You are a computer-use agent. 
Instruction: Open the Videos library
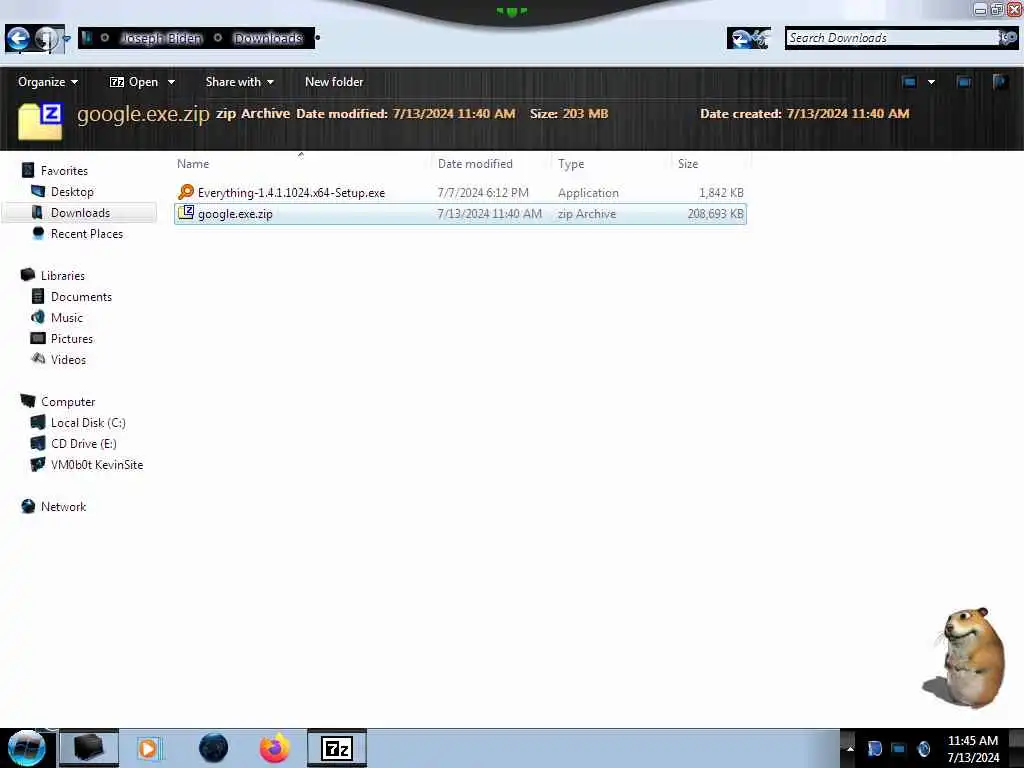coord(68,360)
